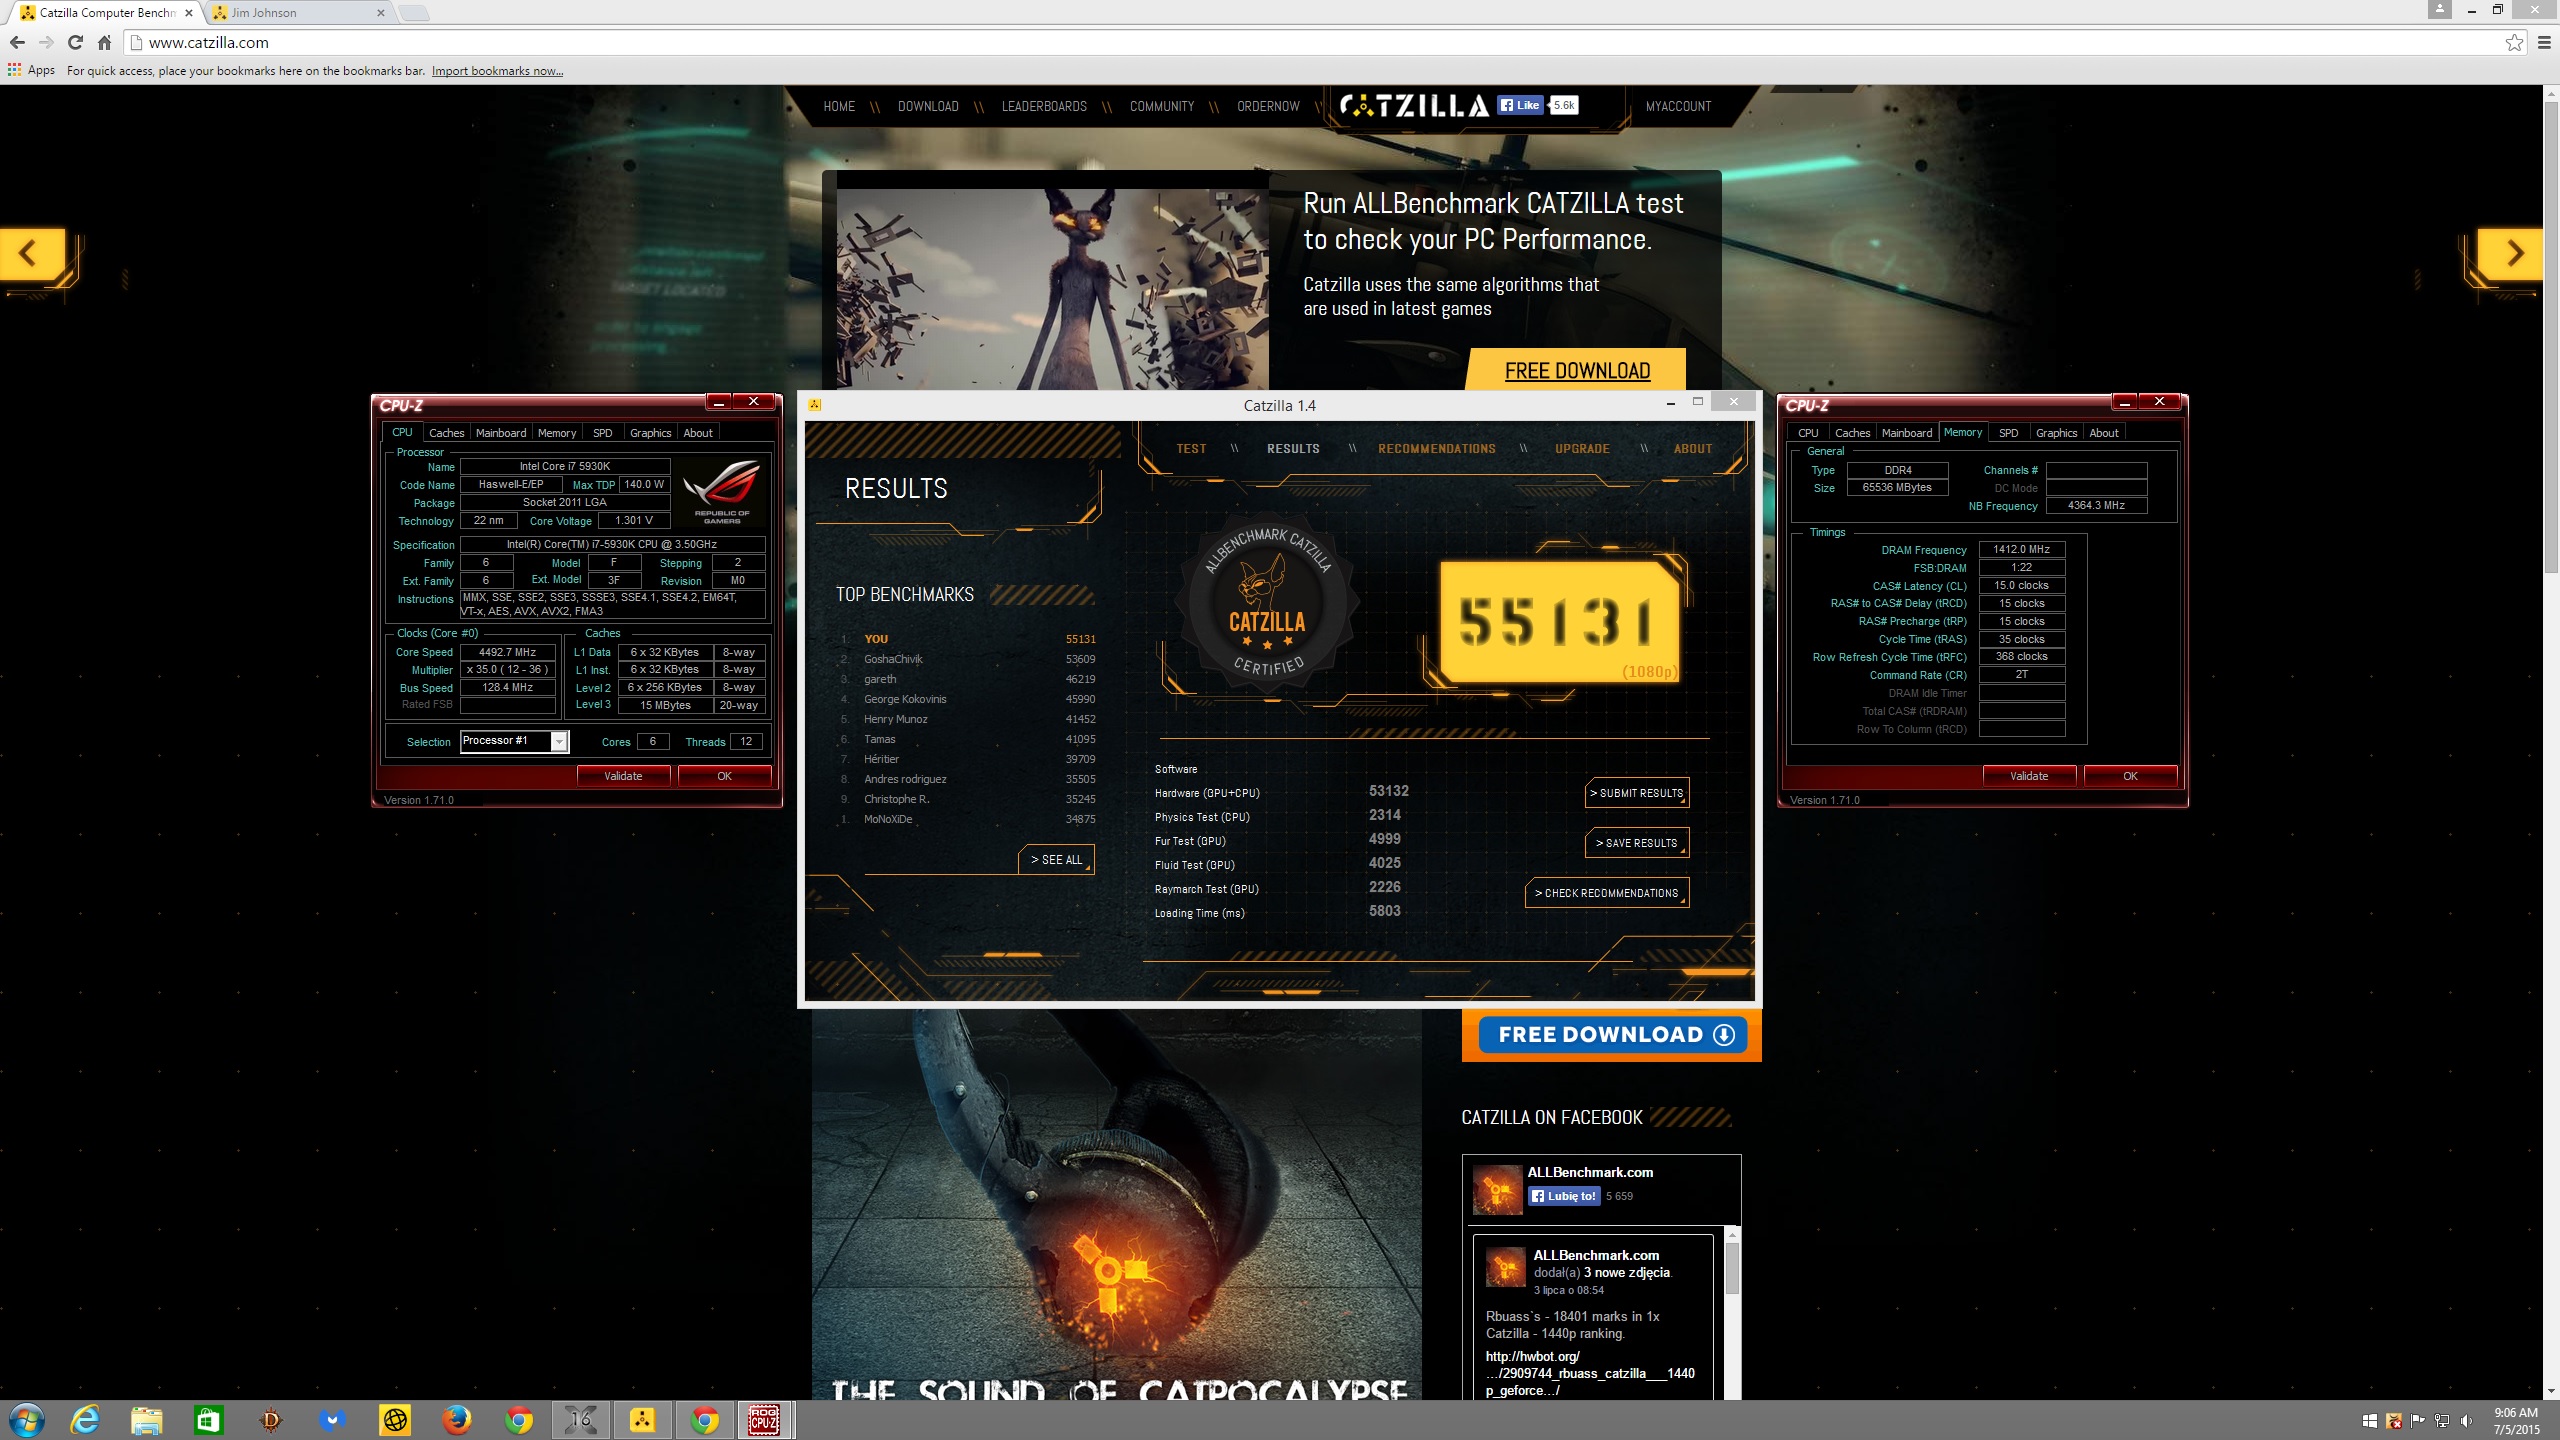Open Malwarebytes taskbar icon
This screenshot has height=1440, width=2560.
[x=332, y=1420]
